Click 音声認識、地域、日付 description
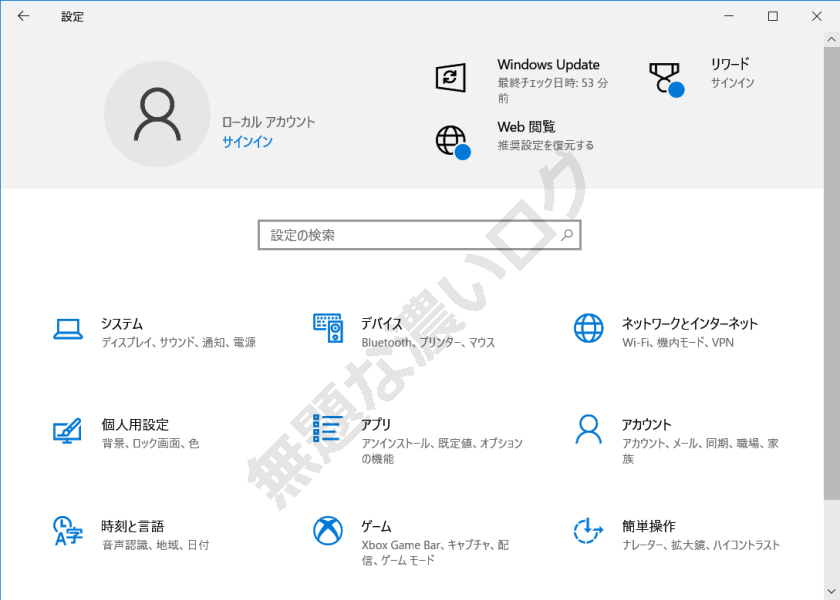This screenshot has width=840, height=600. click(x=155, y=545)
